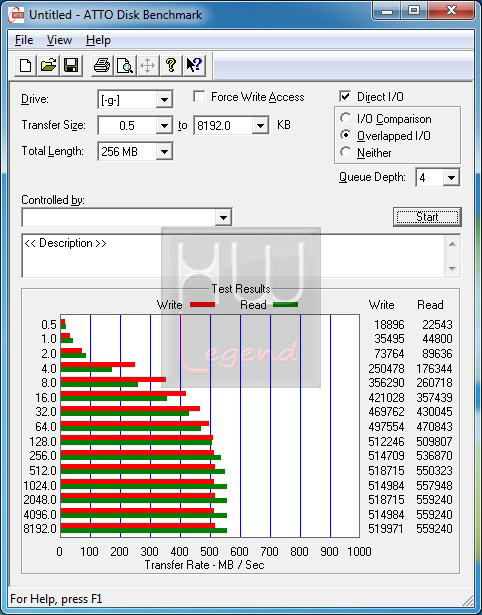The image size is (482, 615).
Task: Expand the Controlled by combo box
Action: 223,217
